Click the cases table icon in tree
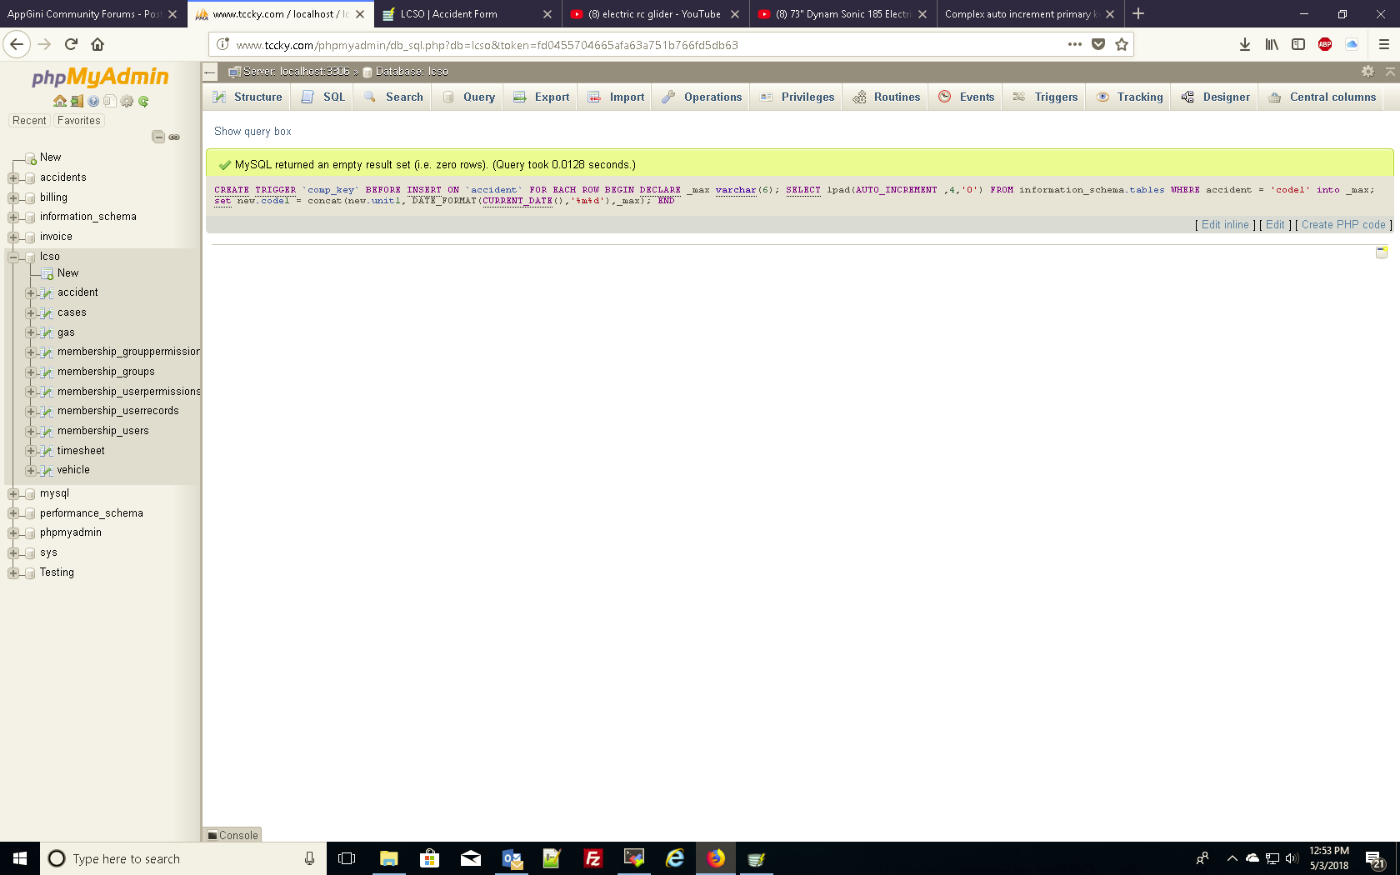1400x875 pixels. pos(46,313)
